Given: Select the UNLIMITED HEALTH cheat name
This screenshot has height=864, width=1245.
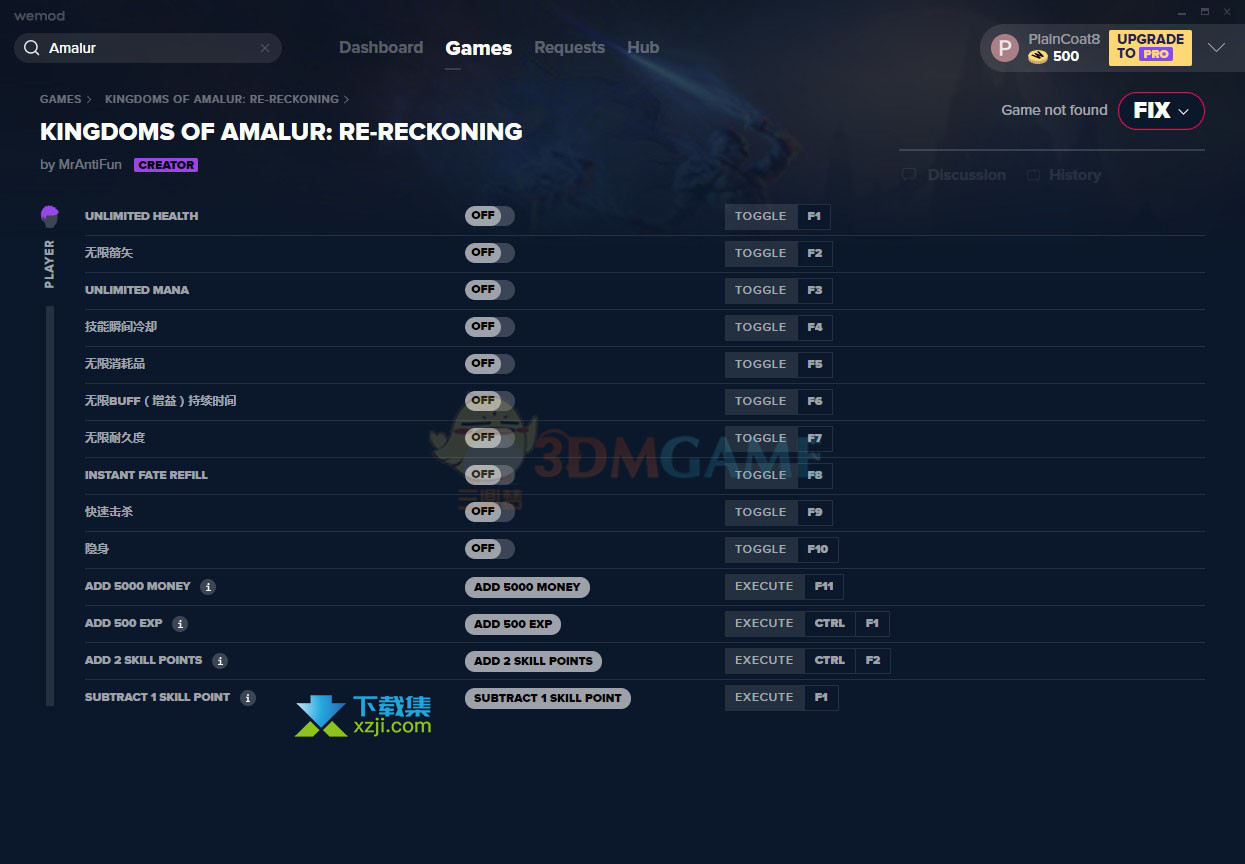Looking at the screenshot, I should pos(142,216).
